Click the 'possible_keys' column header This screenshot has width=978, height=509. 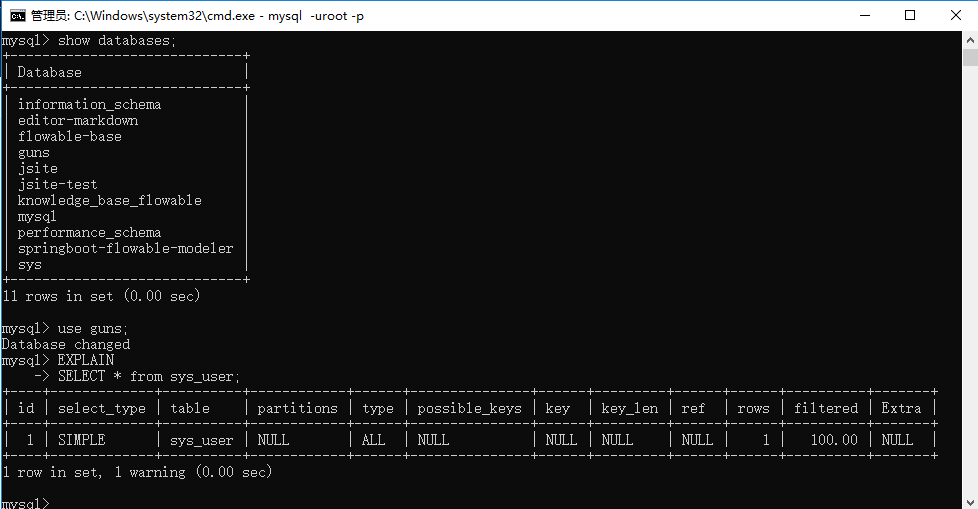tap(470, 408)
